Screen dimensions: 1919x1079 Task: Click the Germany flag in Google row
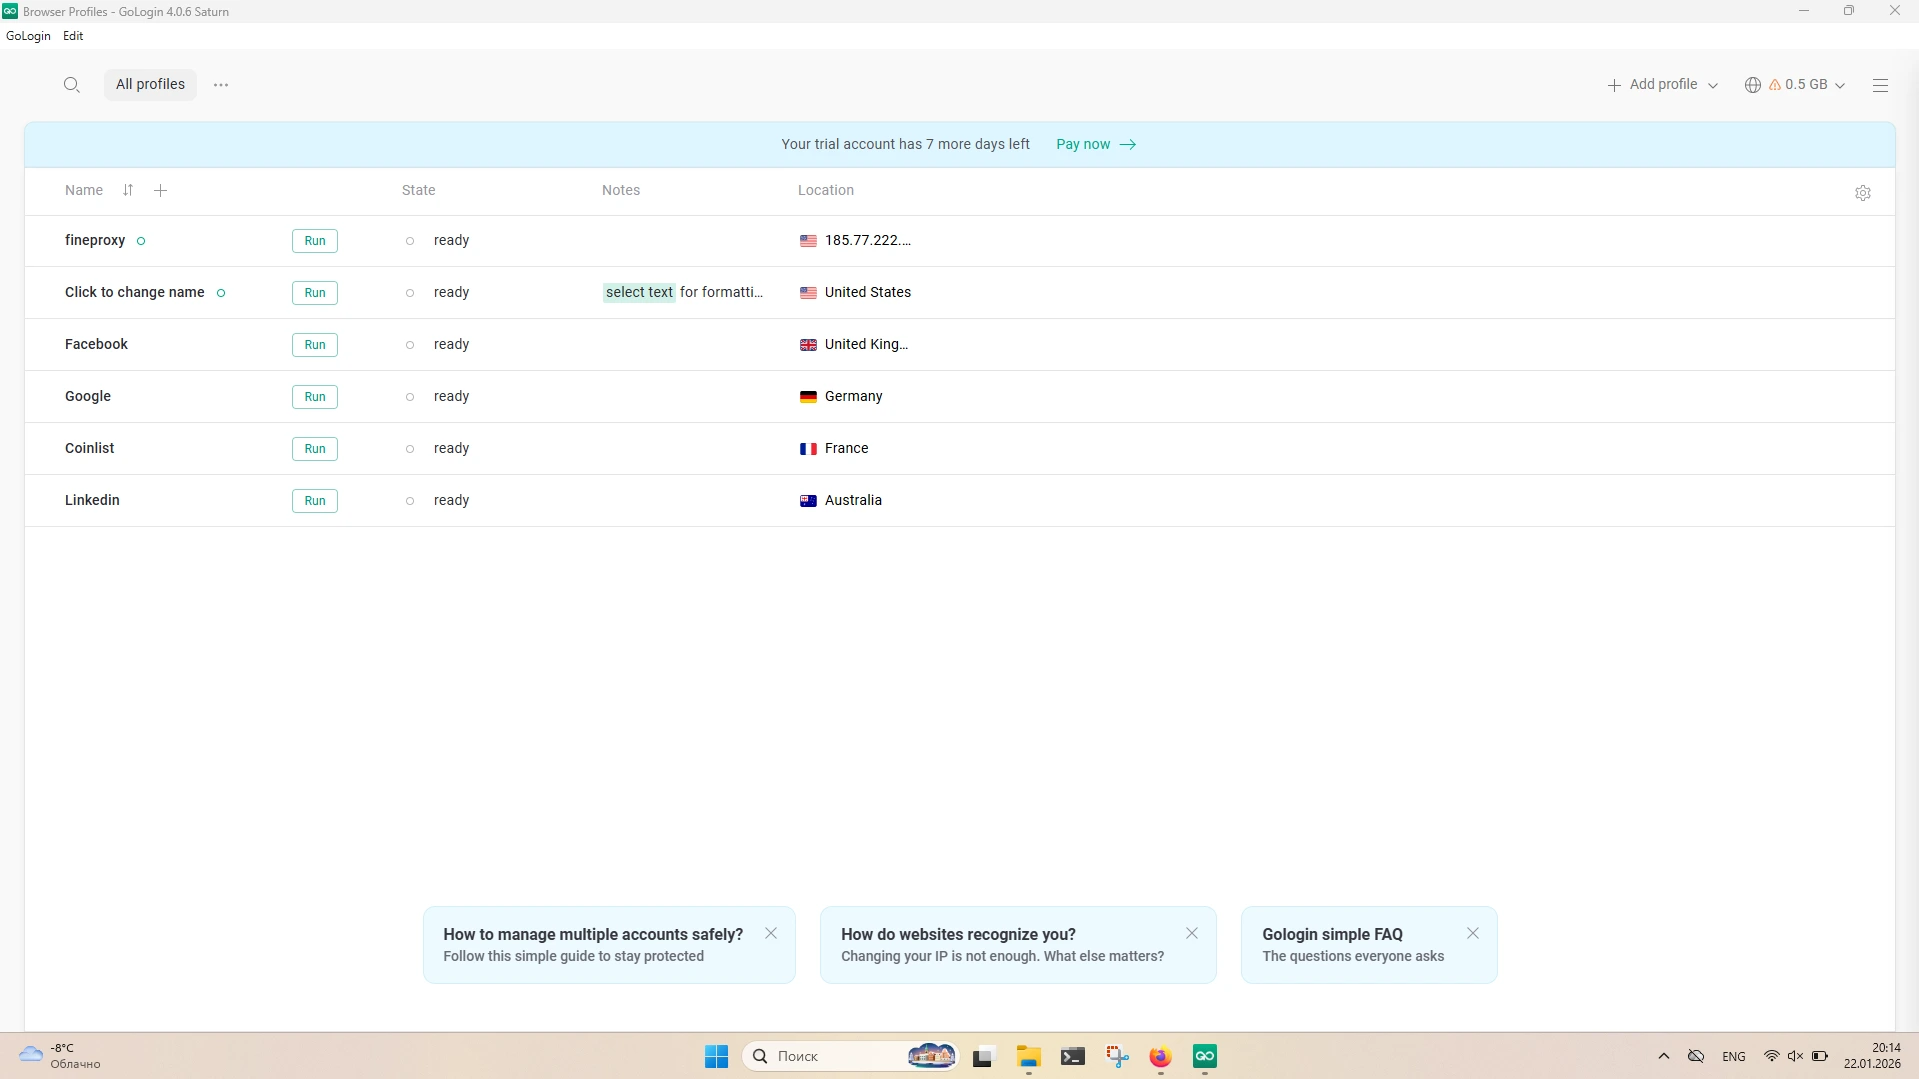click(808, 397)
